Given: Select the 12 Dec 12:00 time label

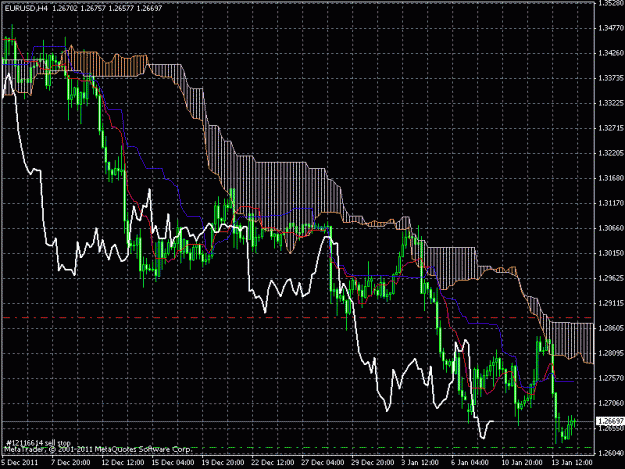Looking at the screenshot, I should (x=123, y=462).
